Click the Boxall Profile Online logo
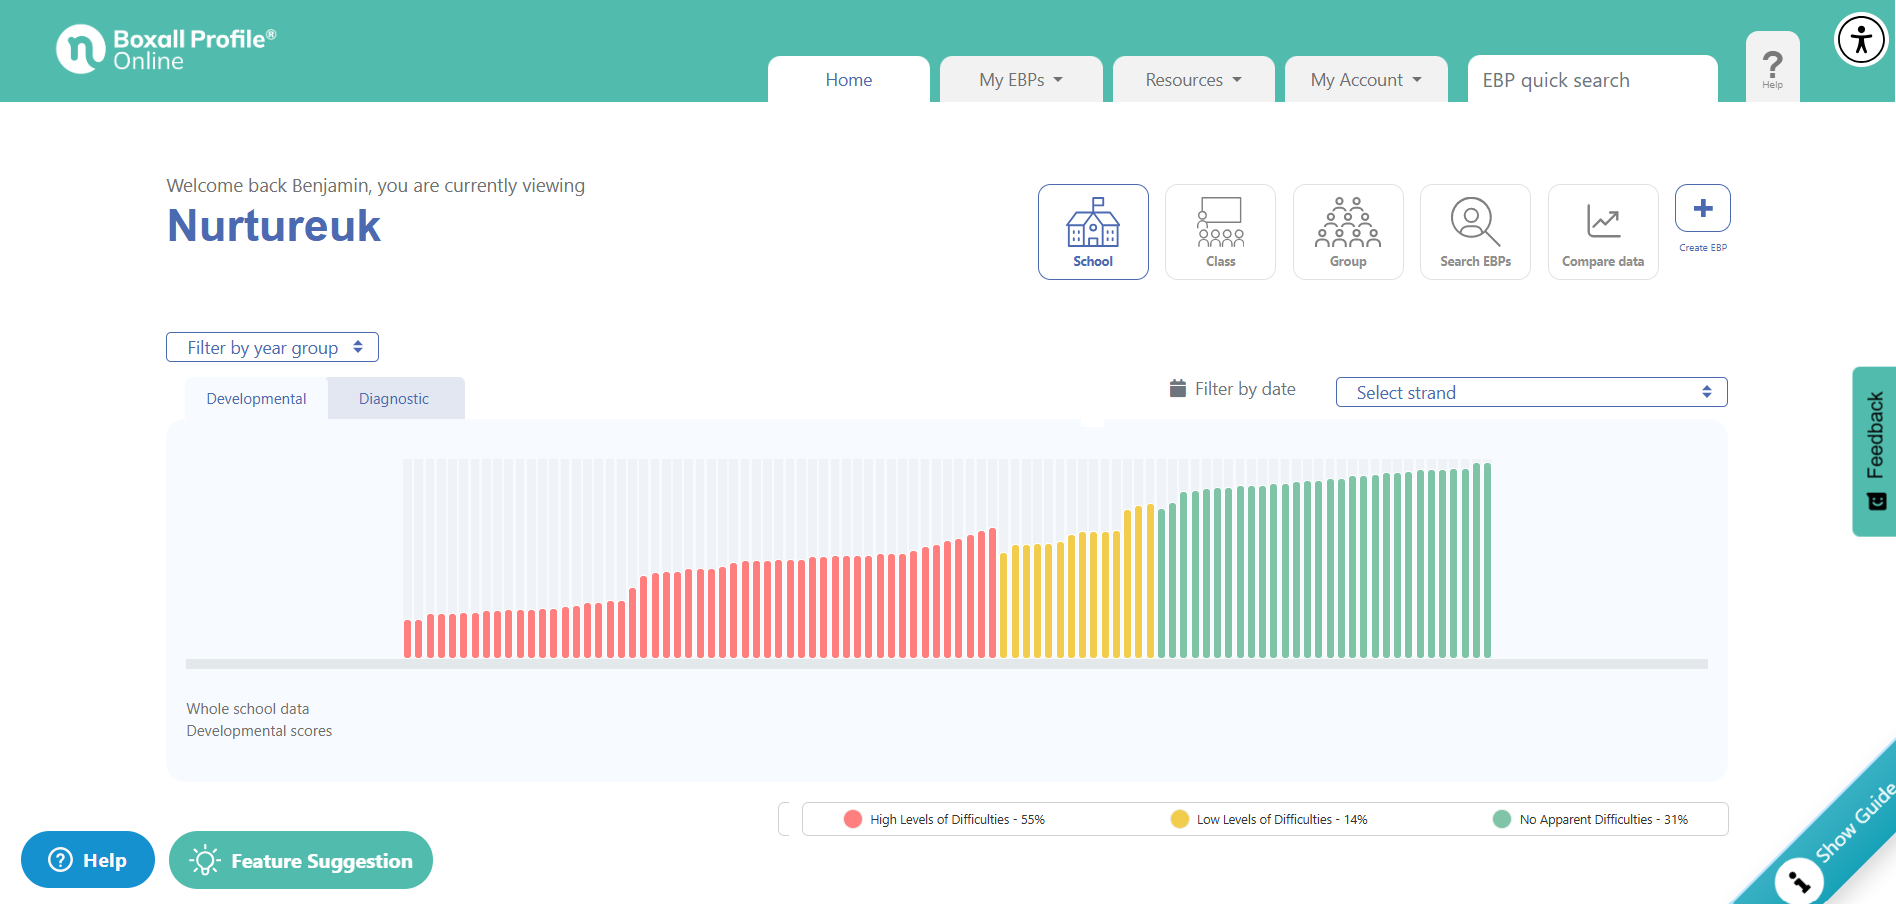The image size is (1896, 904). tap(166, 49)
